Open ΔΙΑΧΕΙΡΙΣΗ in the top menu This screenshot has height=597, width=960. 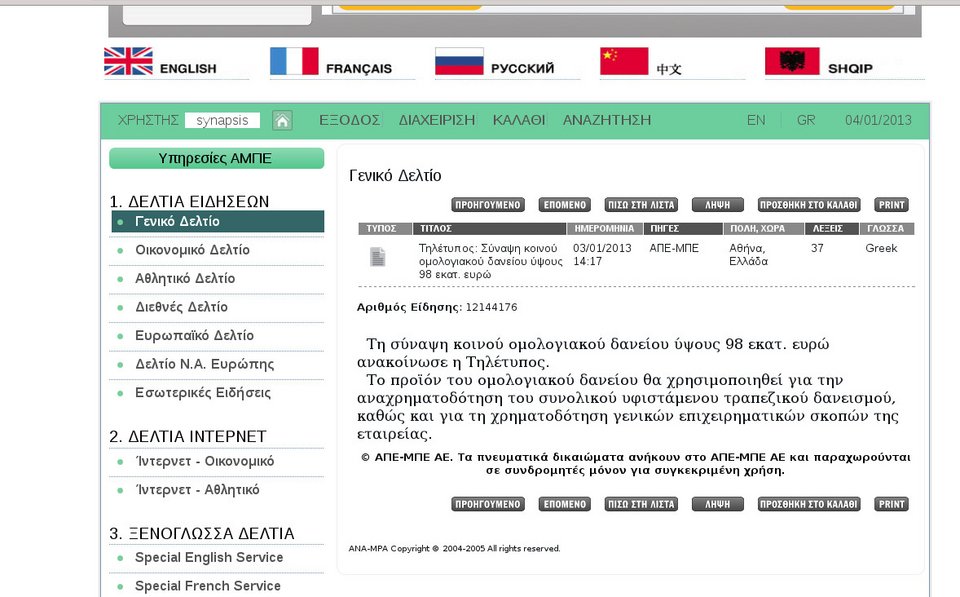coord(436,120)
